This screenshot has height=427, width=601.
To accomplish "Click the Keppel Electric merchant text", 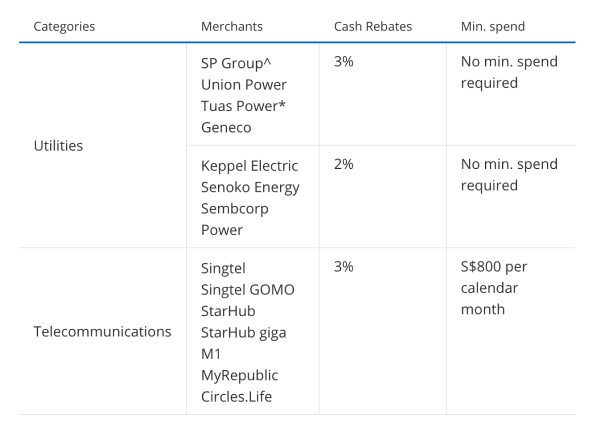I will point(249,164).
